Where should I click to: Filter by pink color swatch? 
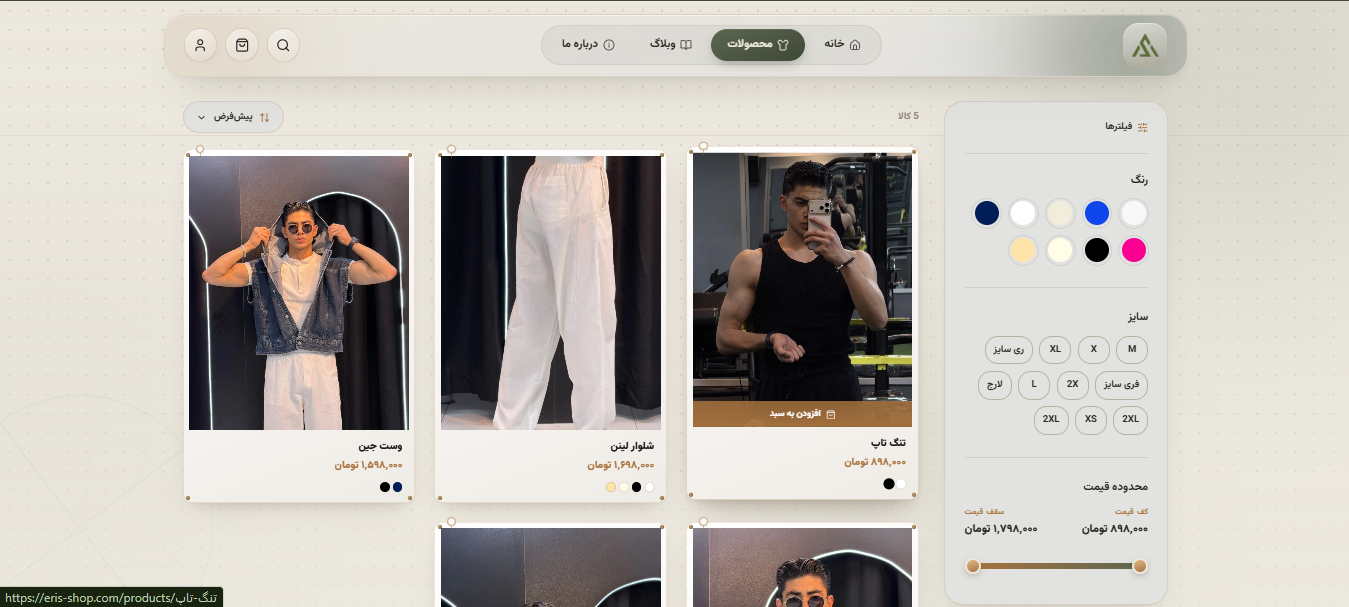coord(1133,250)
